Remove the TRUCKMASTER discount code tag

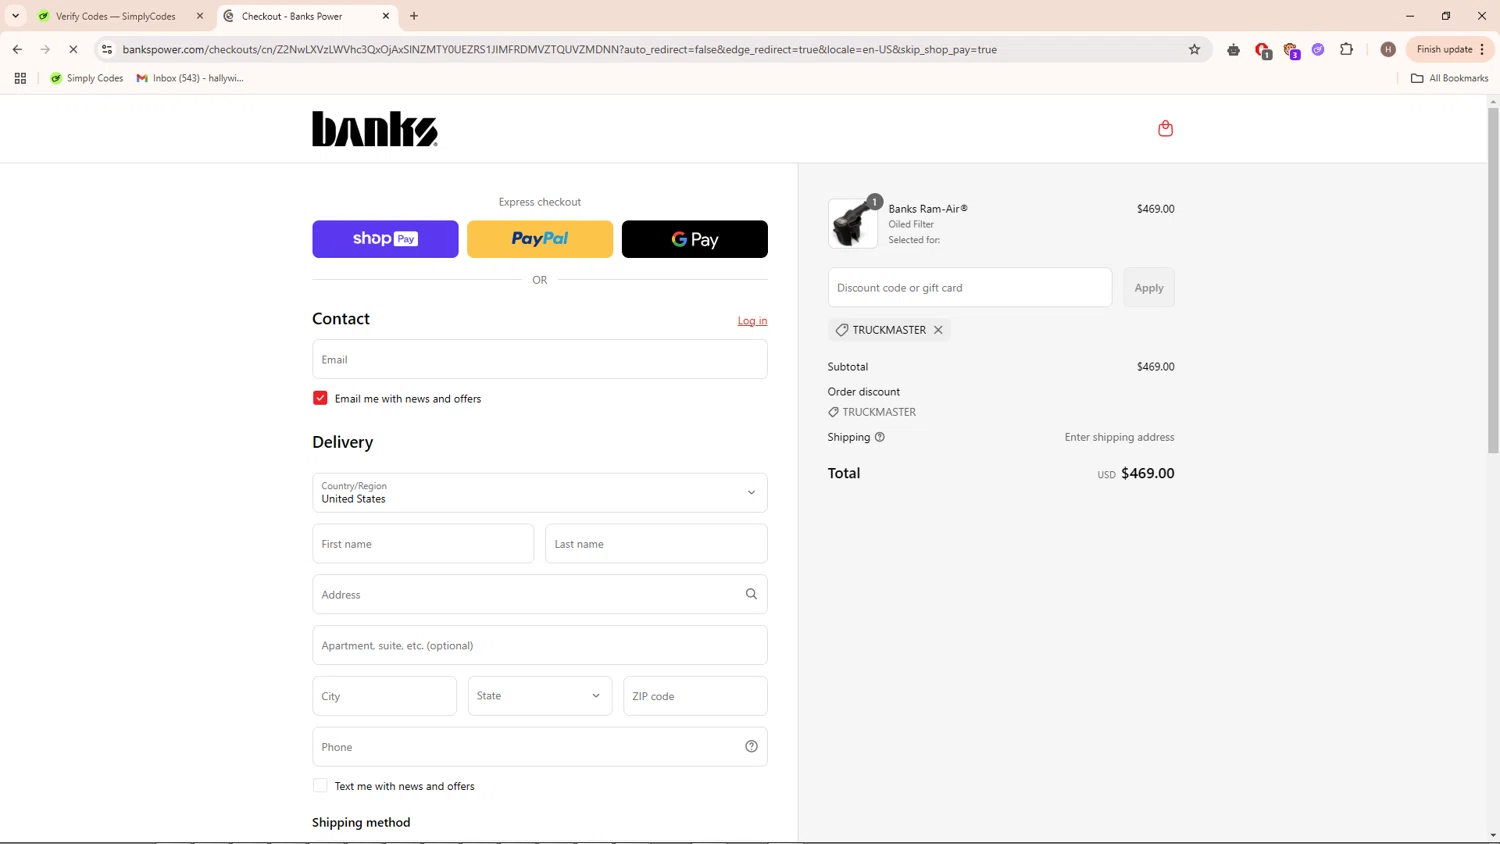coord(938,330)
